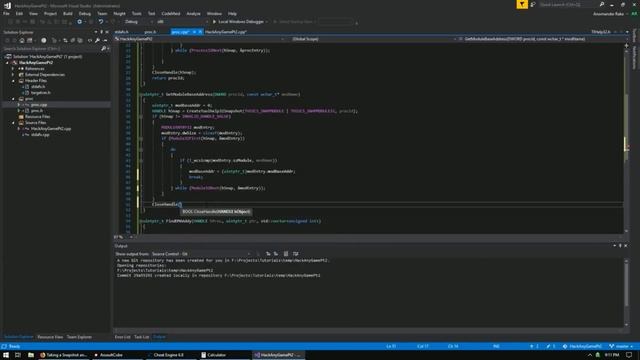The width and height of the screenshot is (640, 360).
Task: Open the Build menu
Action: [68, 13]
